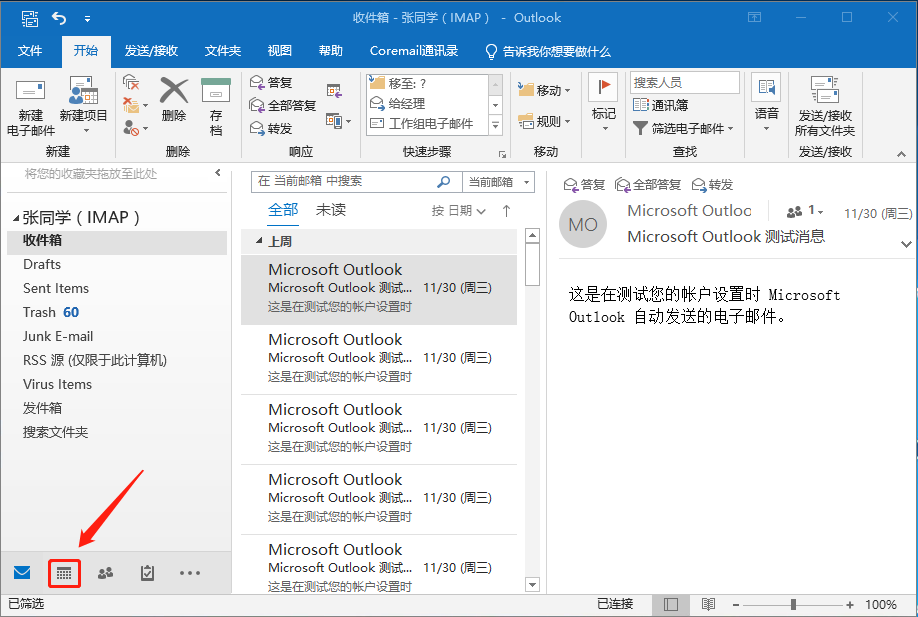Select quick step 移至: ?

pyautogui.click(x=427, y=84)
